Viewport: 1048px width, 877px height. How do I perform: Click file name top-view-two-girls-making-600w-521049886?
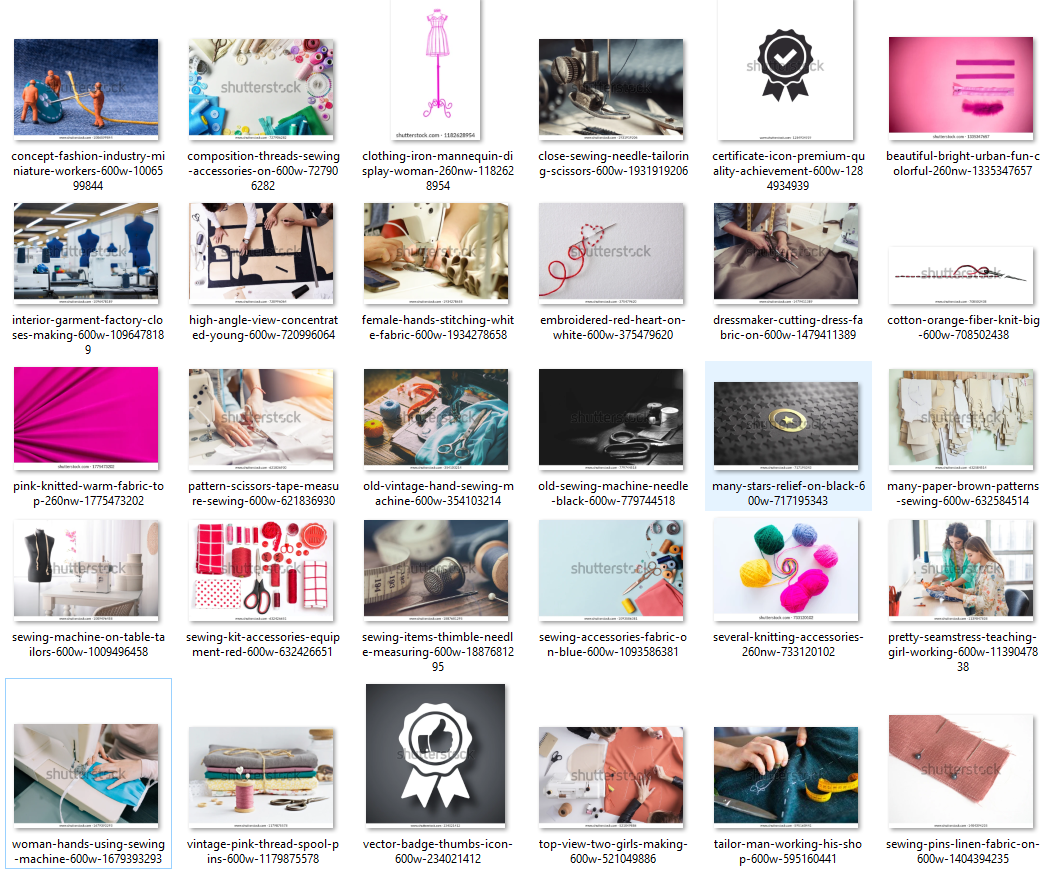click(x=613, y=851)
